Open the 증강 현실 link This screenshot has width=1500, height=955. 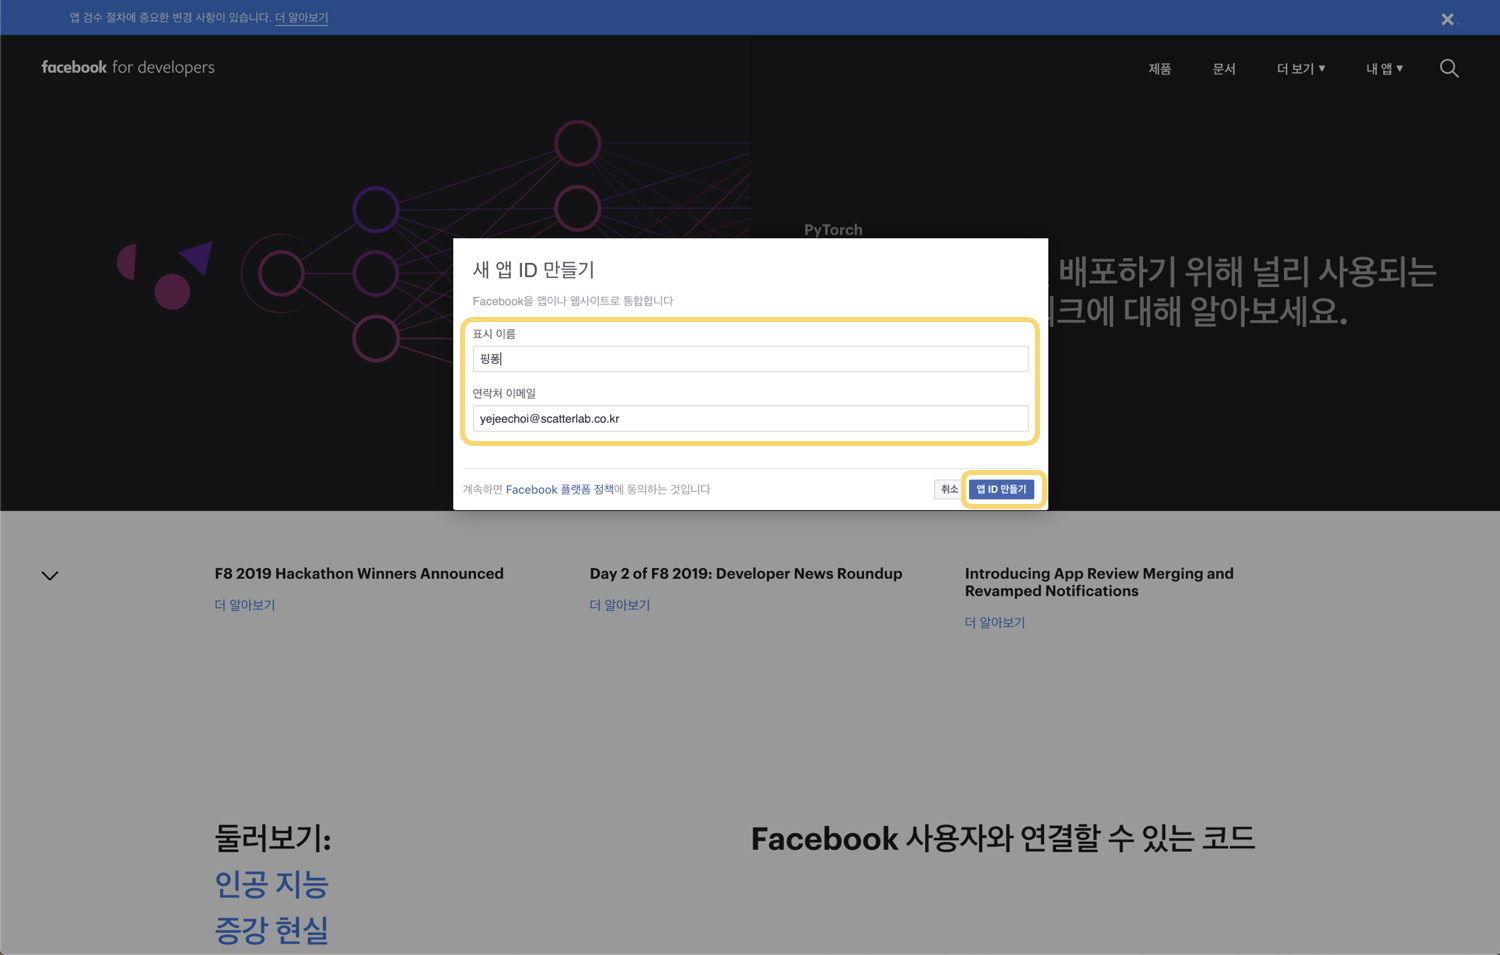(272, 930)
